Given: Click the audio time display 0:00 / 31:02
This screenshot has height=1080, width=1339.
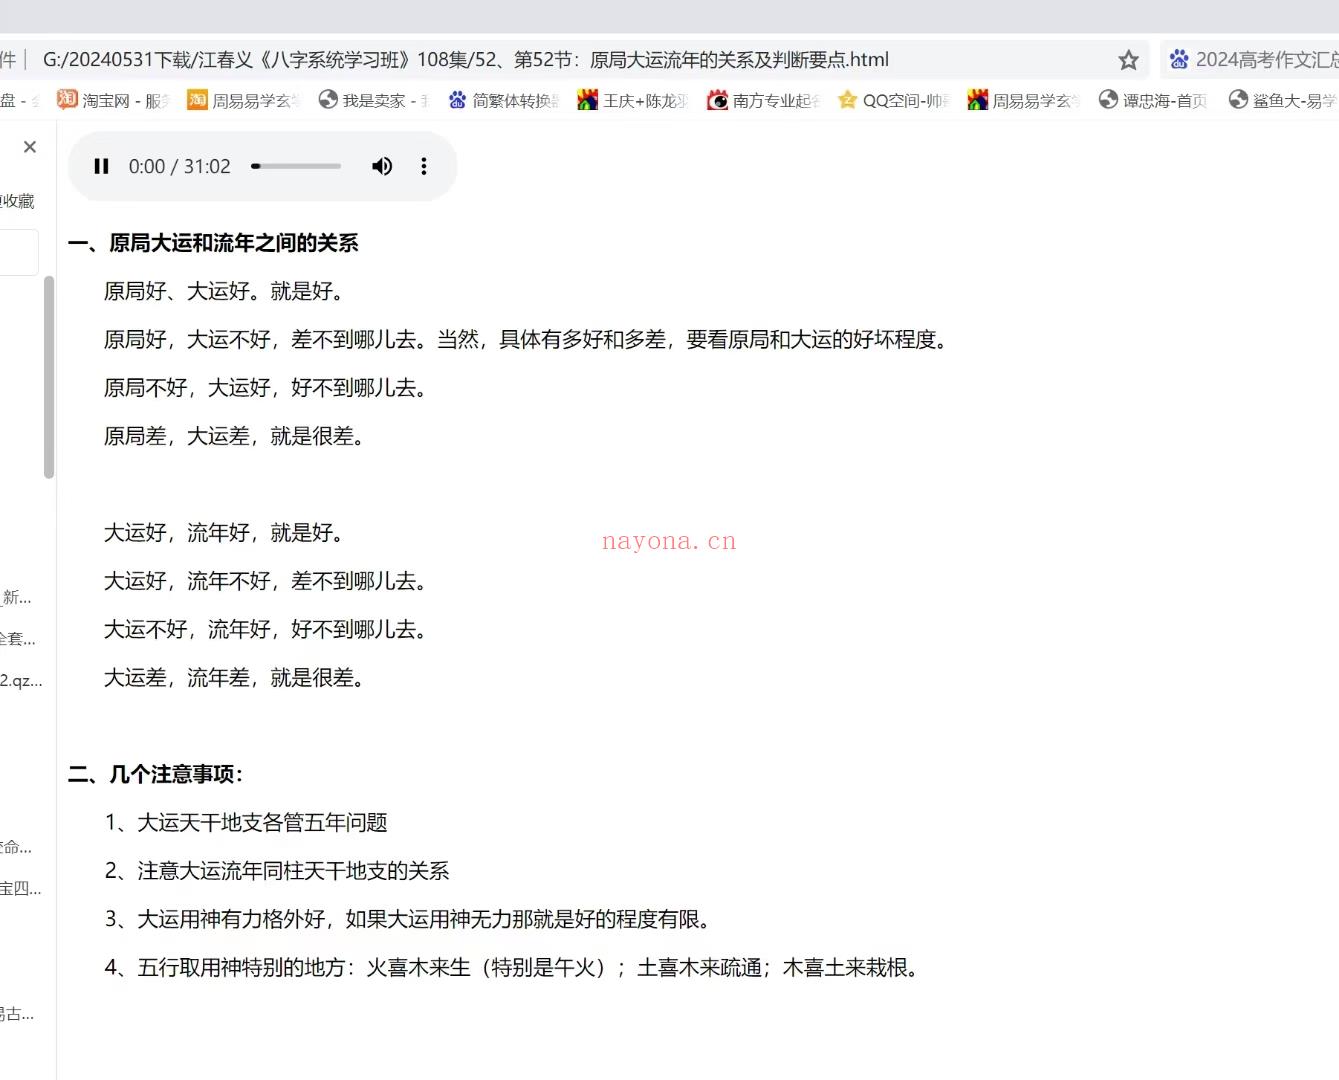Looking at the screenshot, I should click(x=180, y=166).
